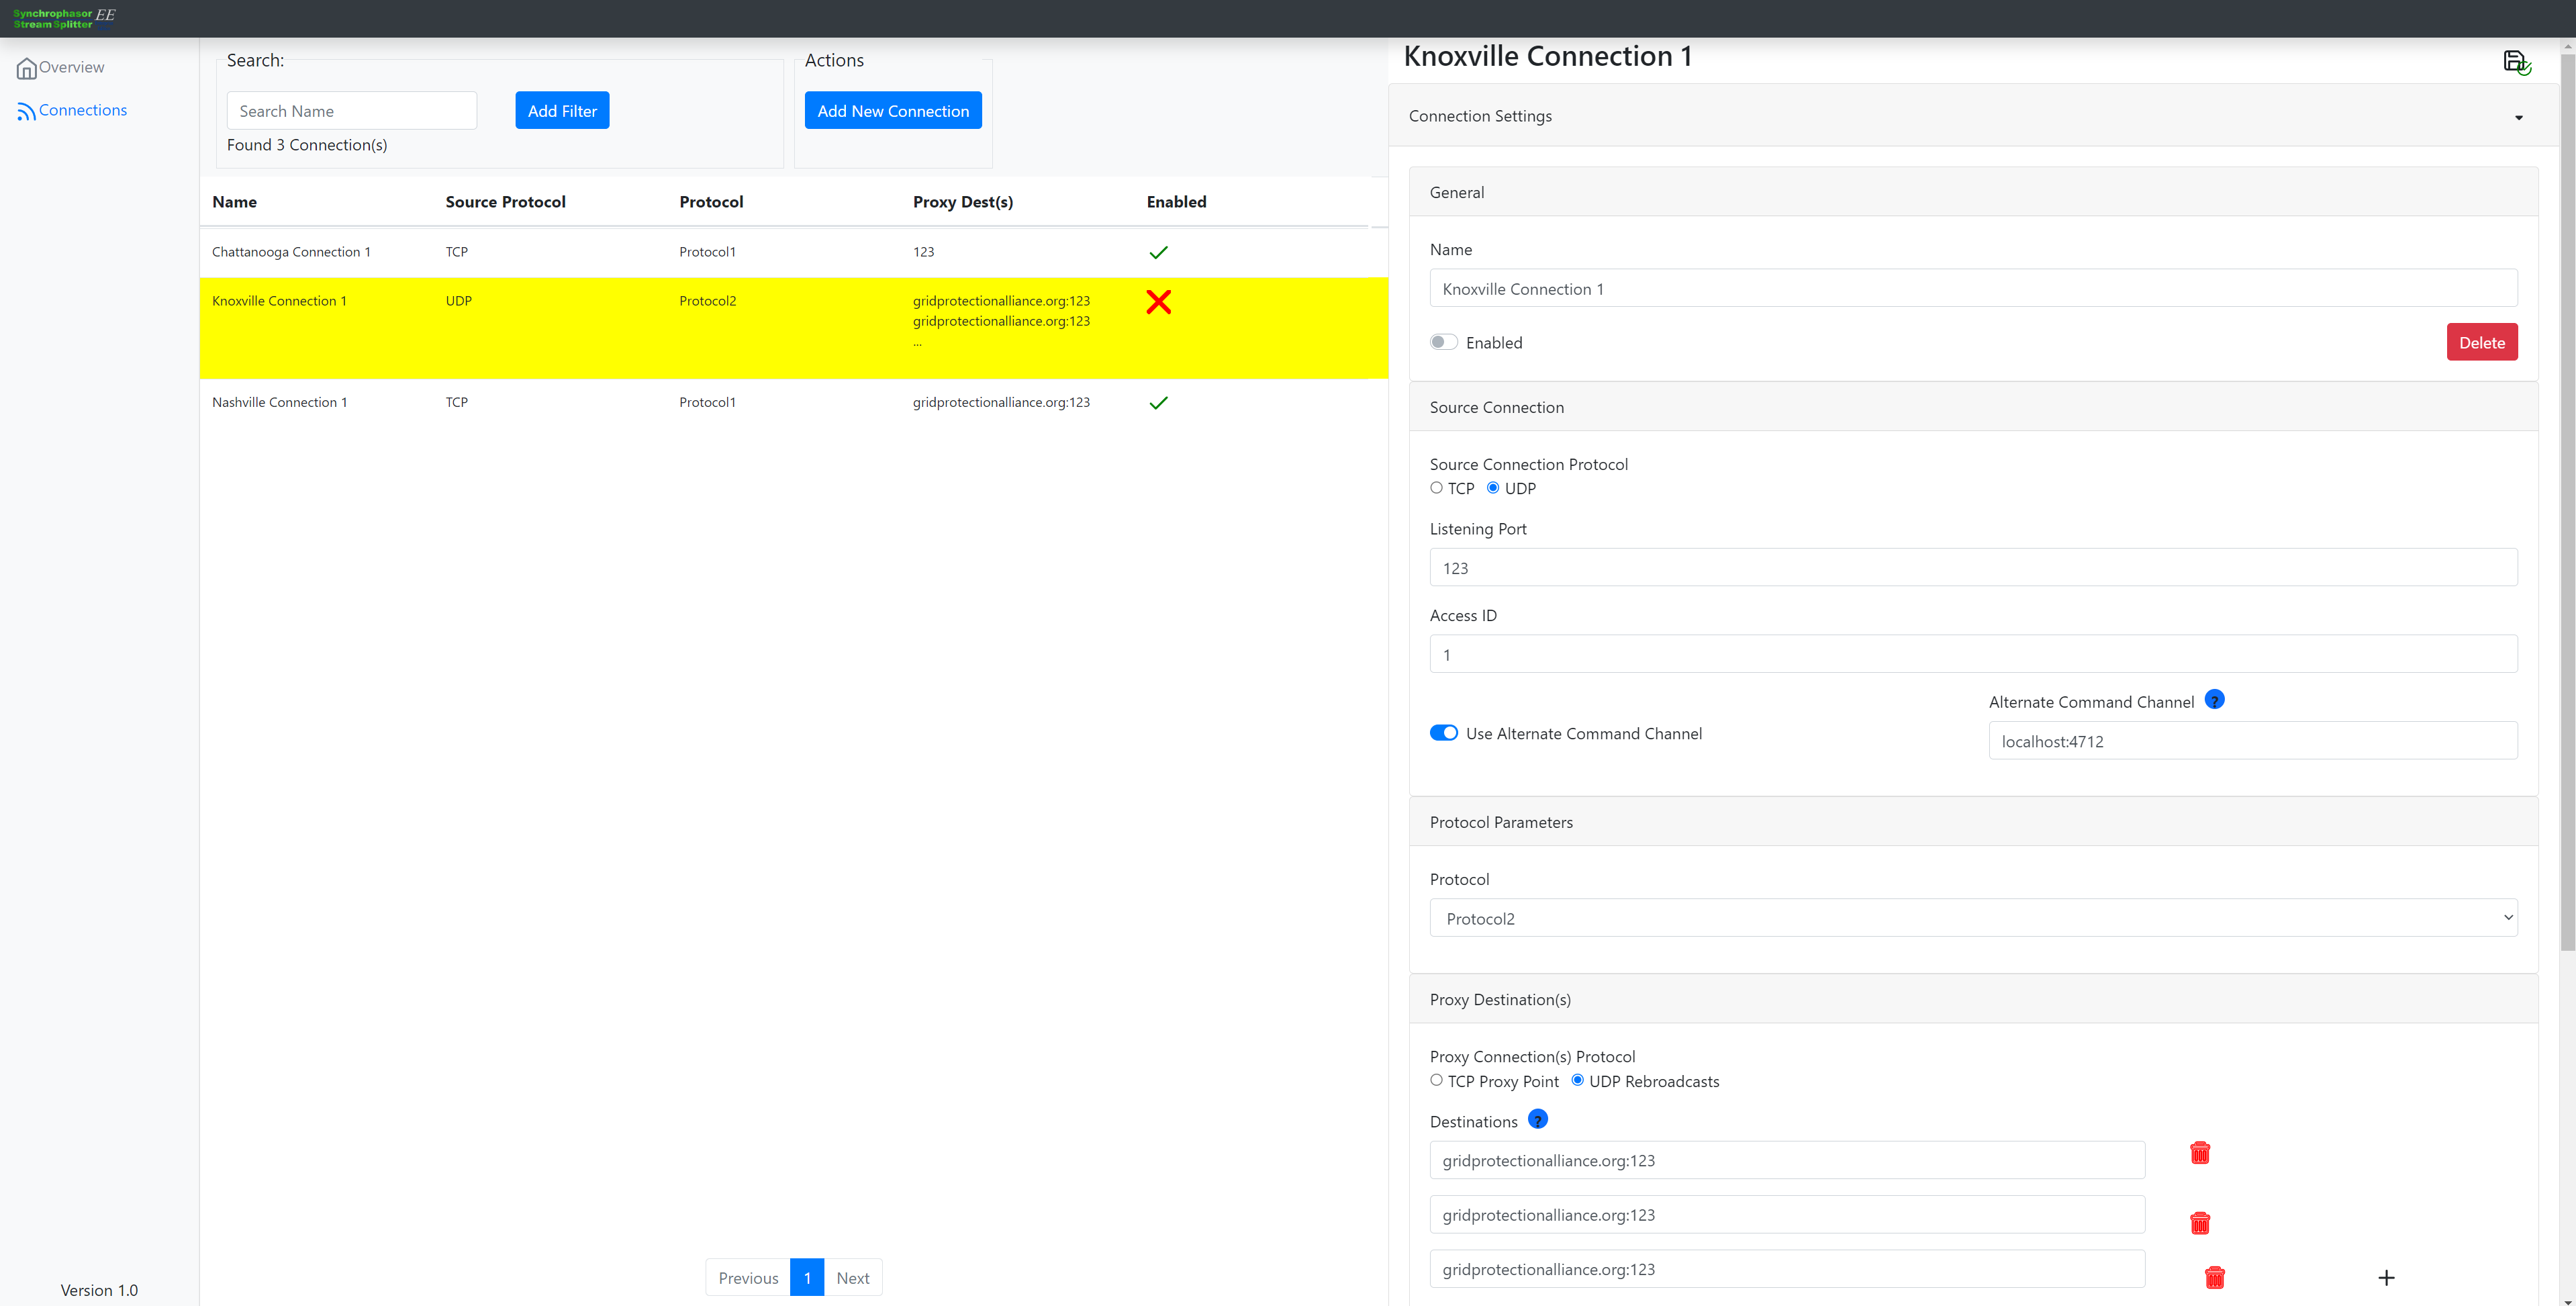Turn off Use Alternate Command Channel switch
The width and height of the screenshot is (2576, 1306).
click(x=1443, y=733)
